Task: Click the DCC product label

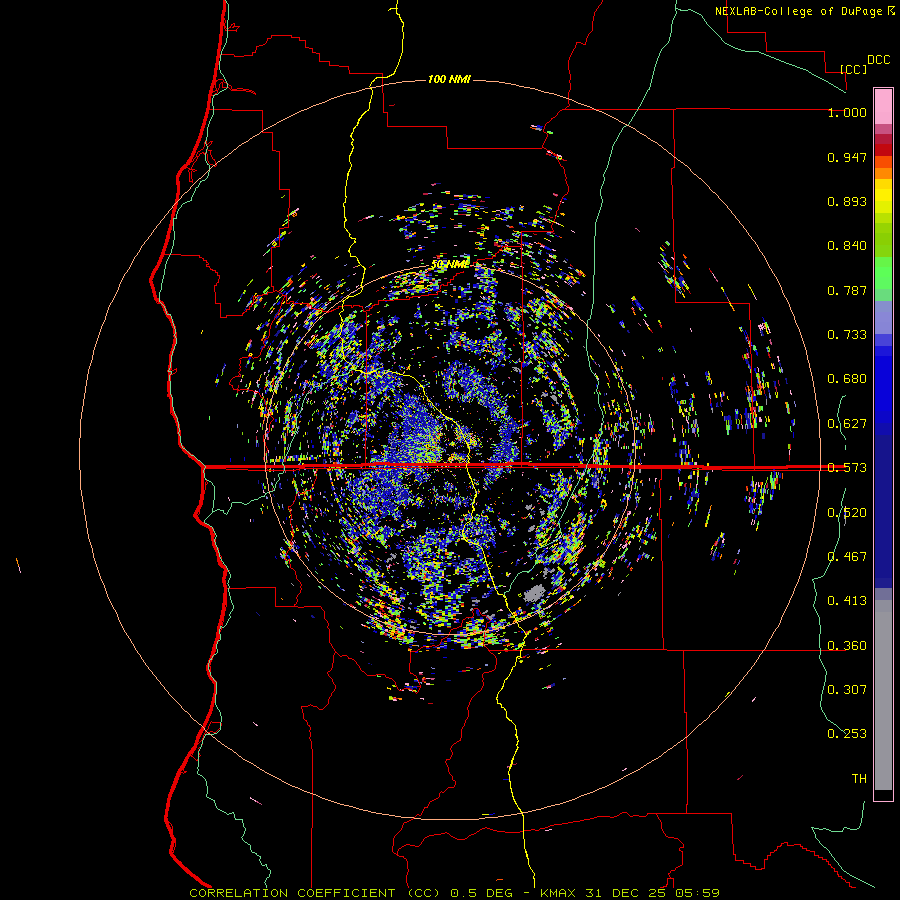Action: pos(878,60)
